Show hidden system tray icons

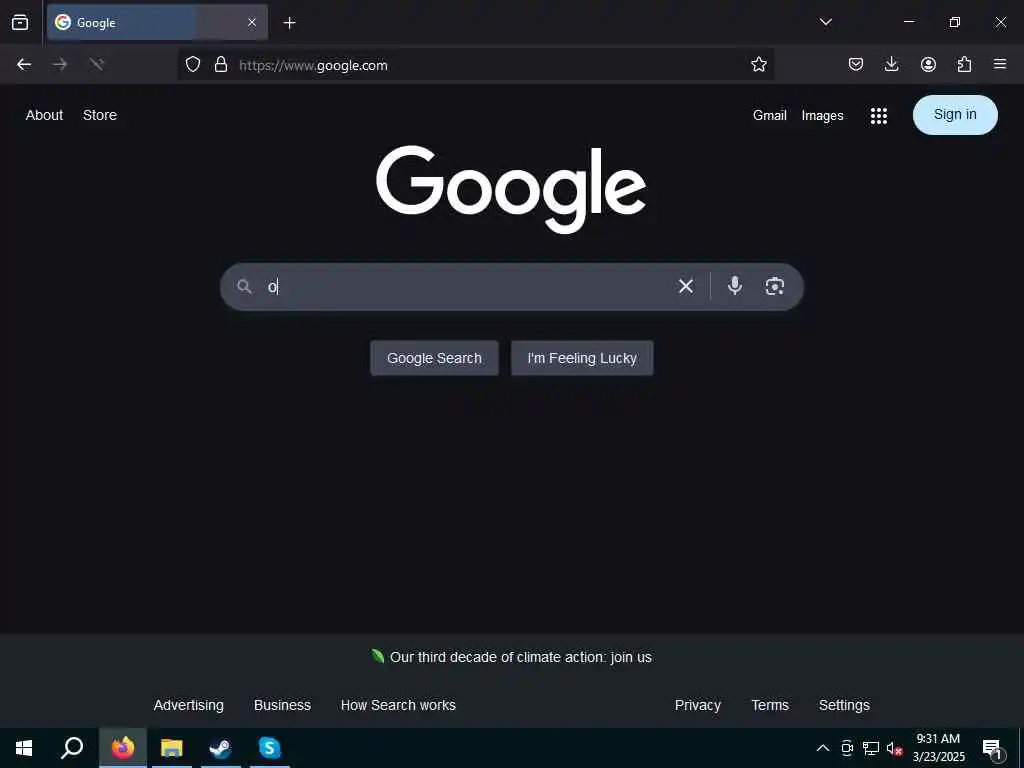[823, 748]
